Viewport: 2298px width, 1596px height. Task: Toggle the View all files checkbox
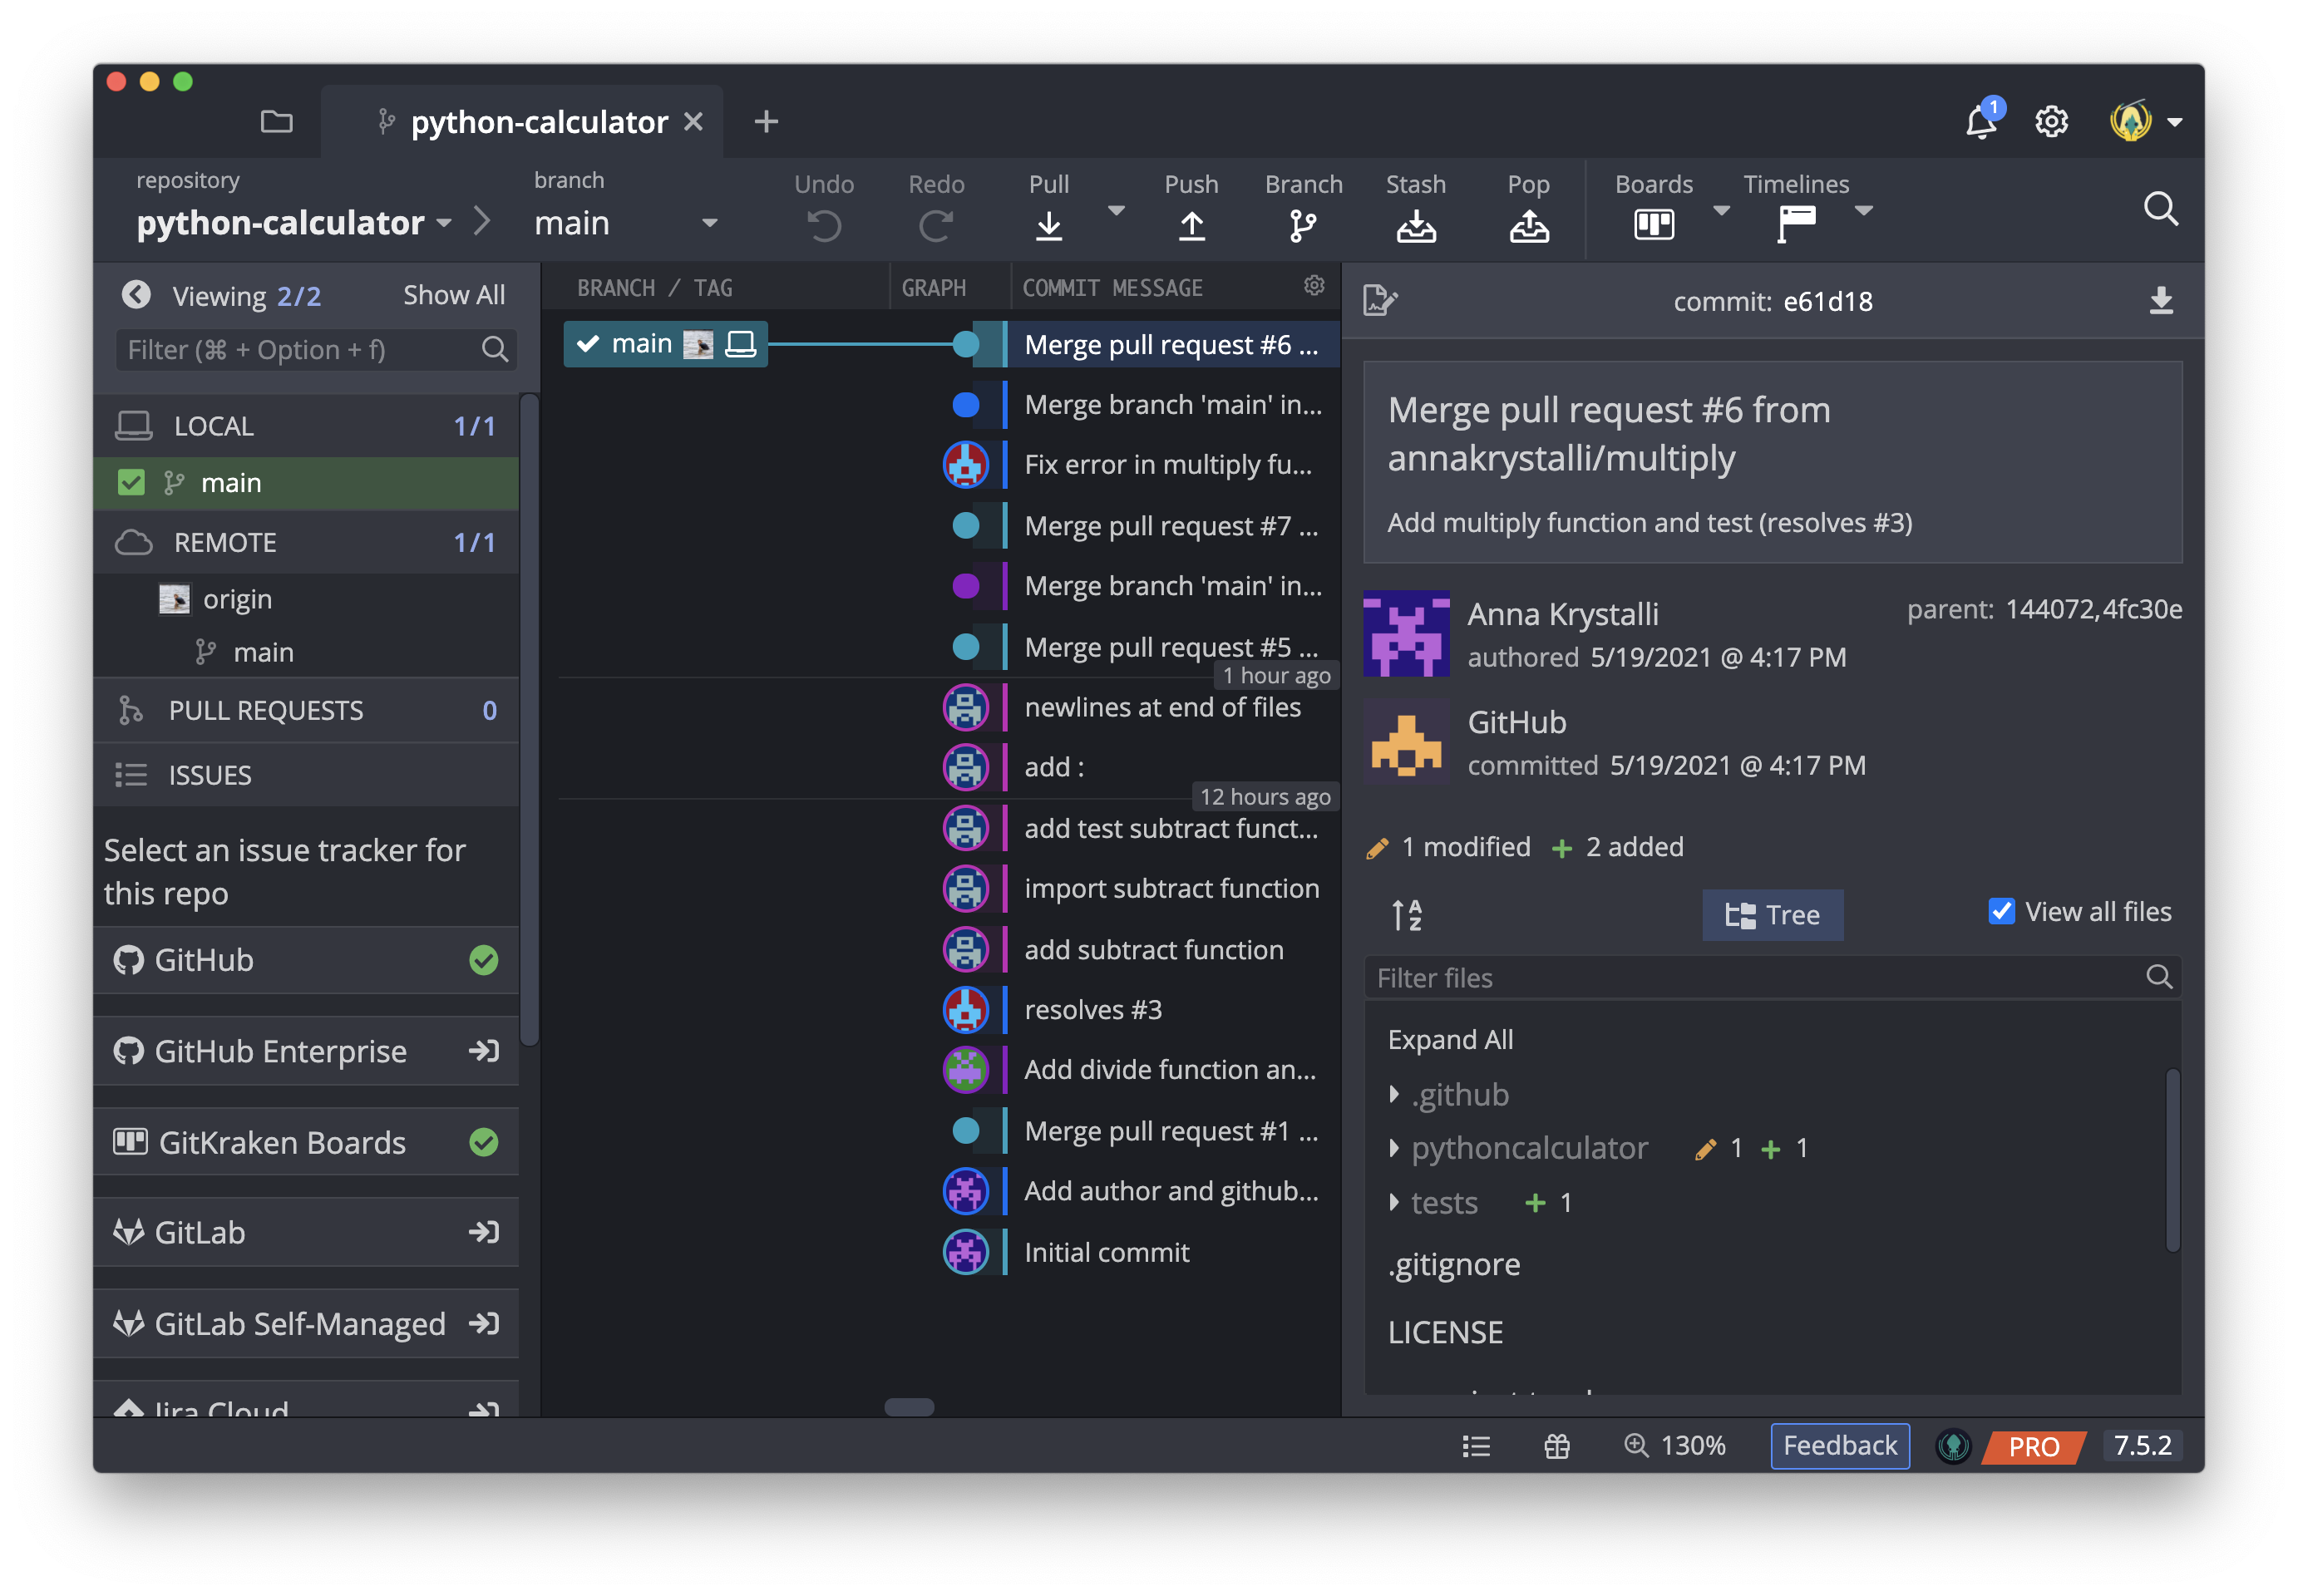click(2001, 912)
